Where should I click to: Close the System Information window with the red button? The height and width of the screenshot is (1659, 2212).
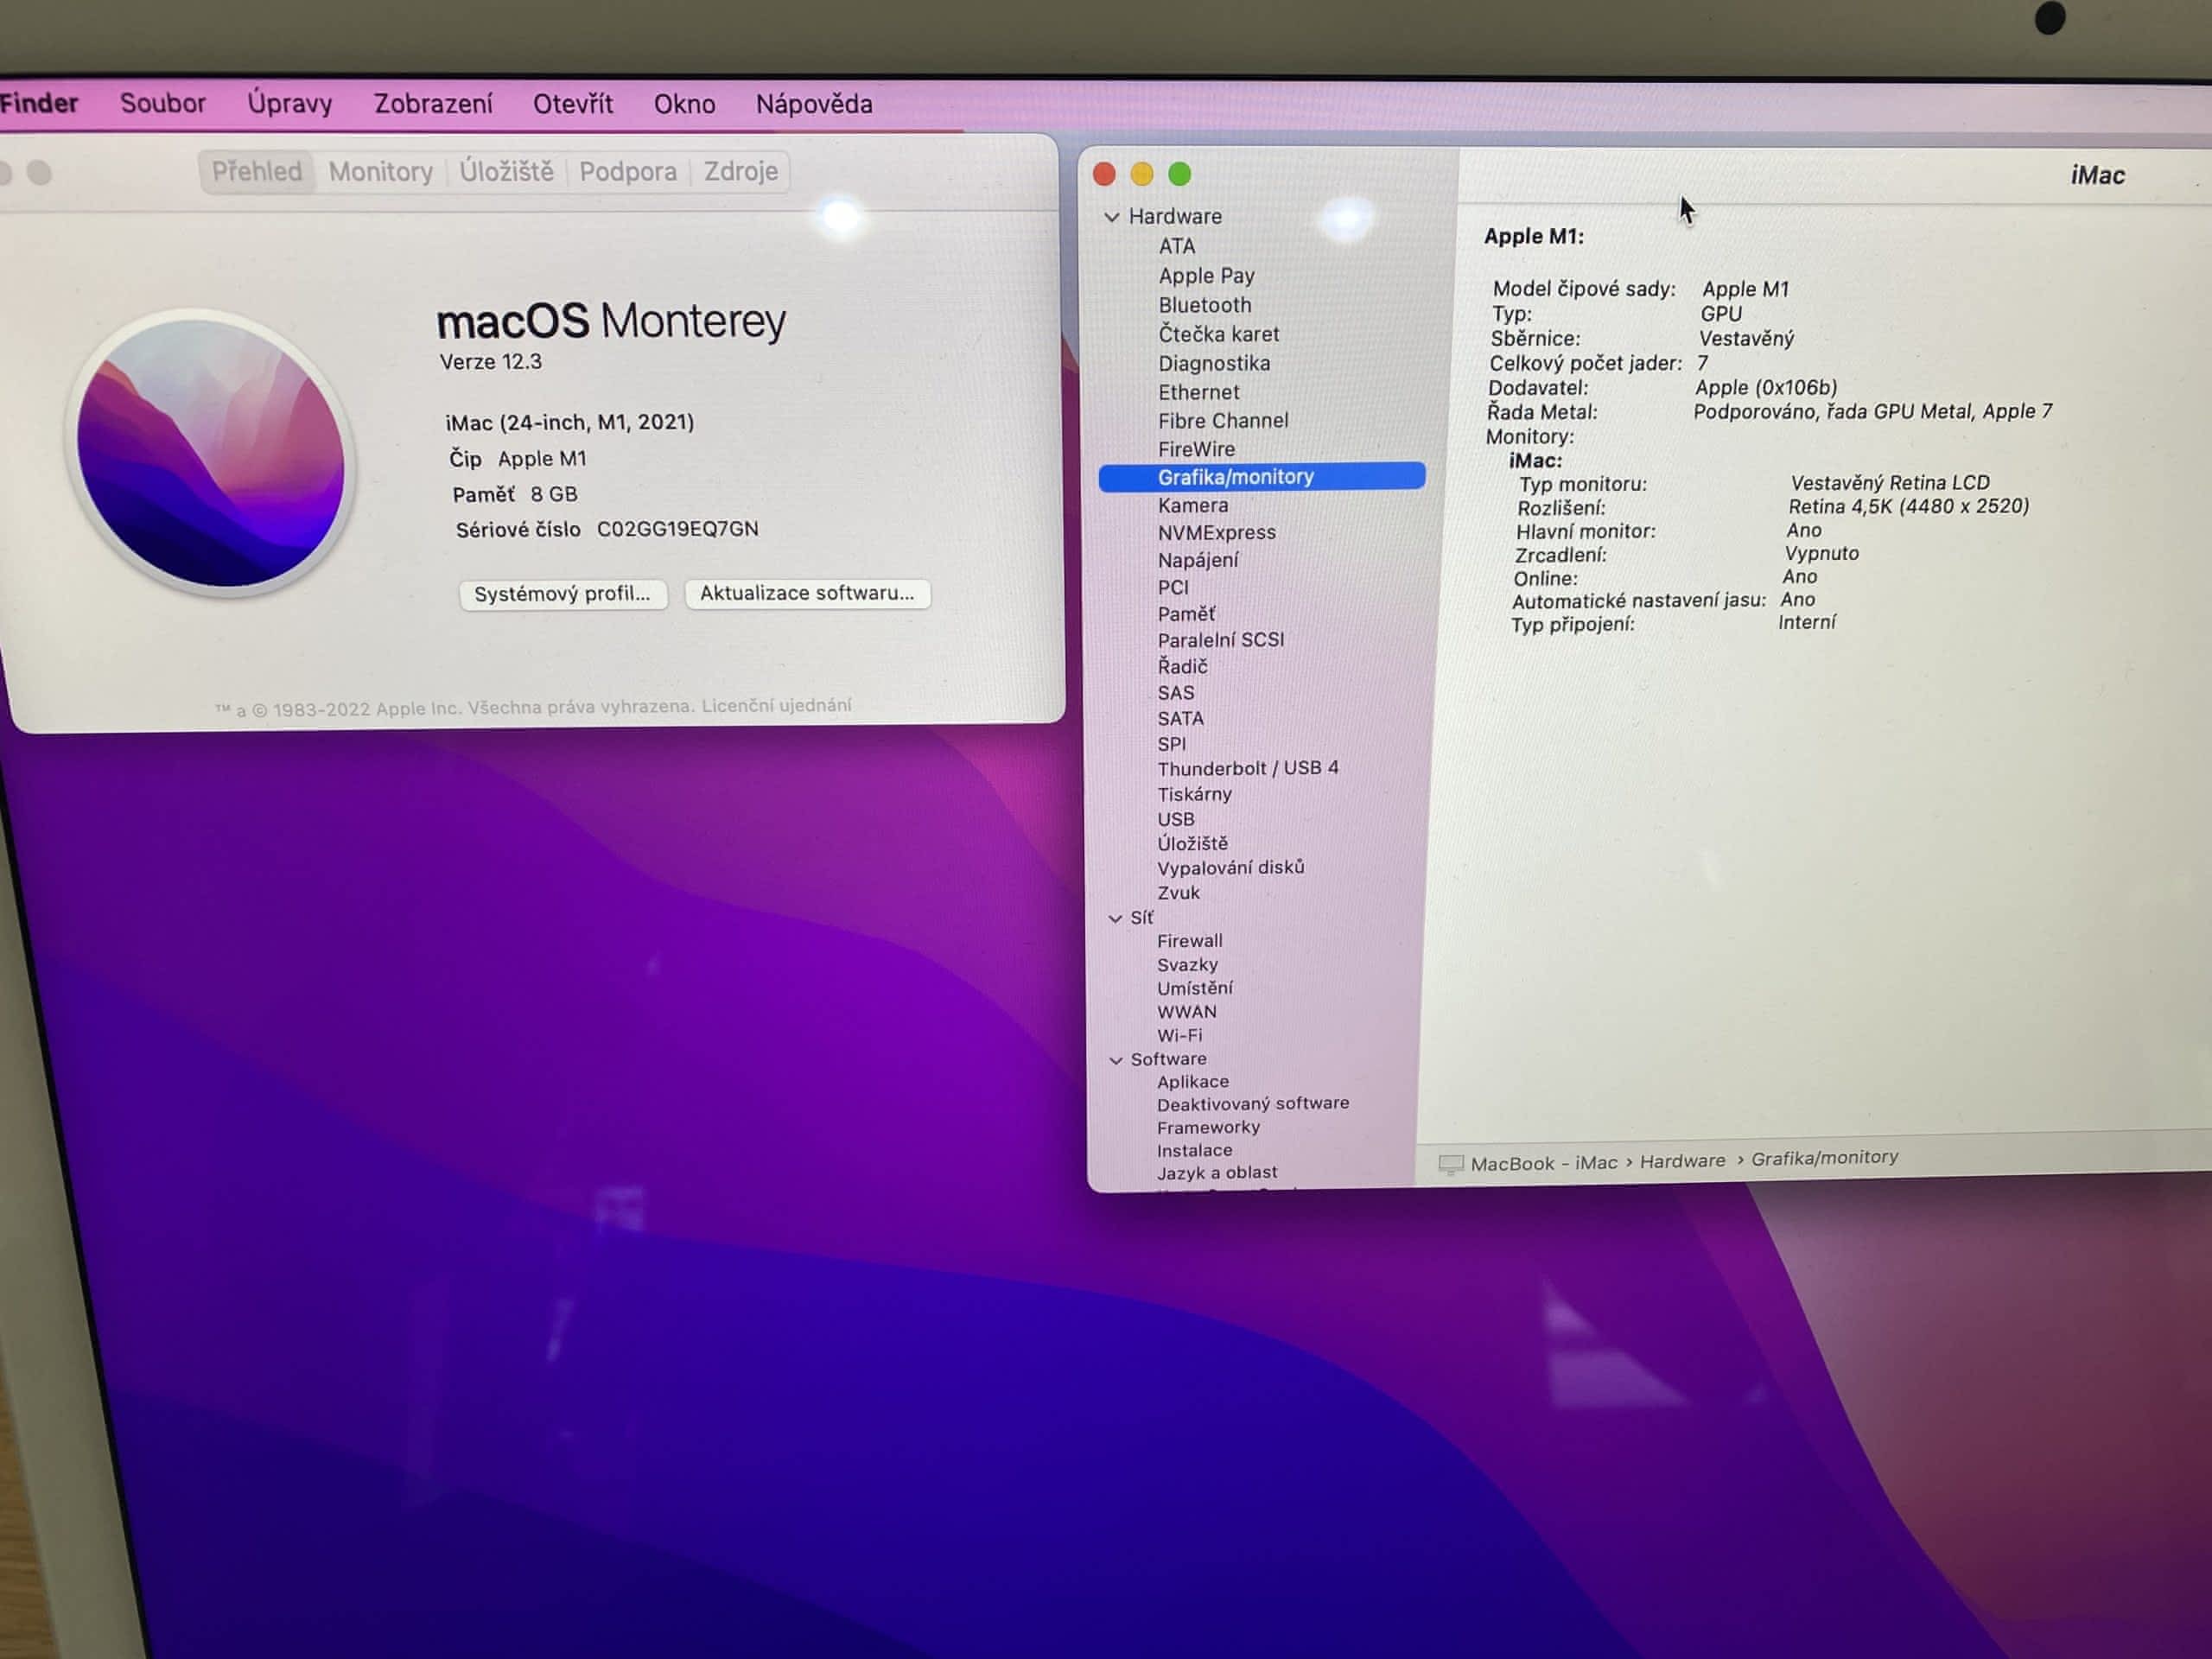(x=1104, y=174)
